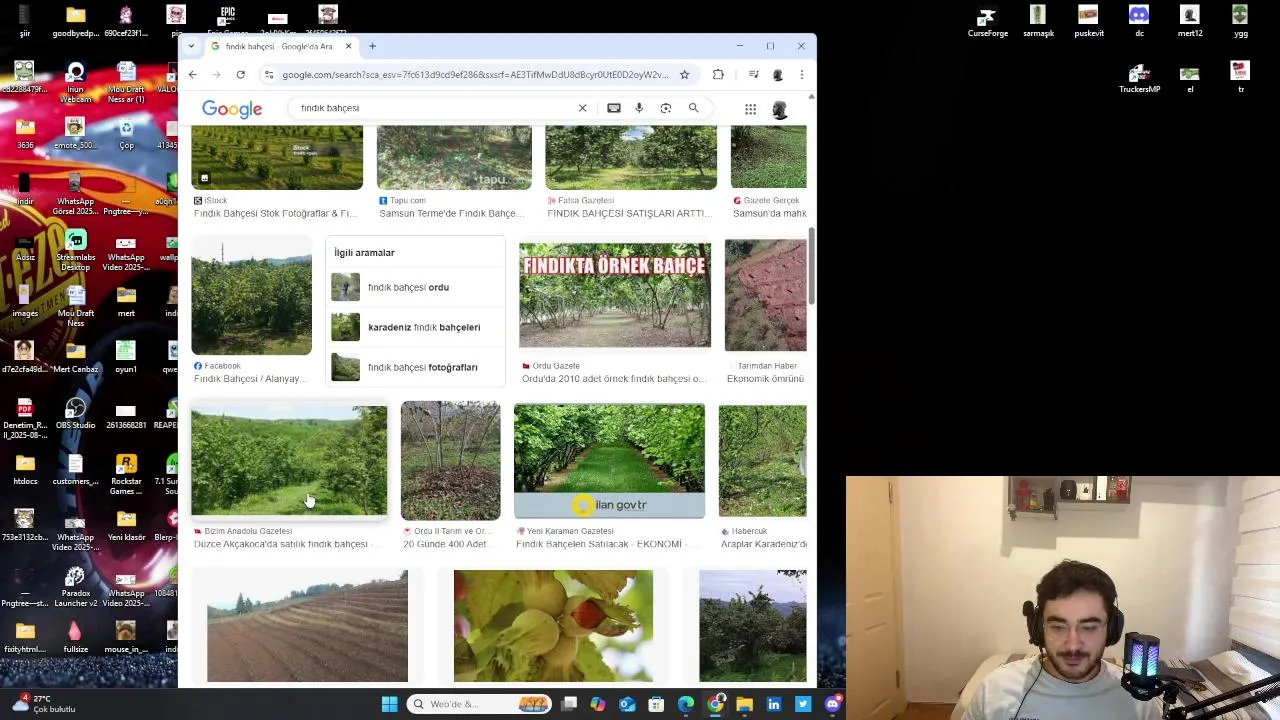Open Streamlabs Desktop shortcut
Image resolution: width=1280 pixels, height=720 pixels.
75,250
